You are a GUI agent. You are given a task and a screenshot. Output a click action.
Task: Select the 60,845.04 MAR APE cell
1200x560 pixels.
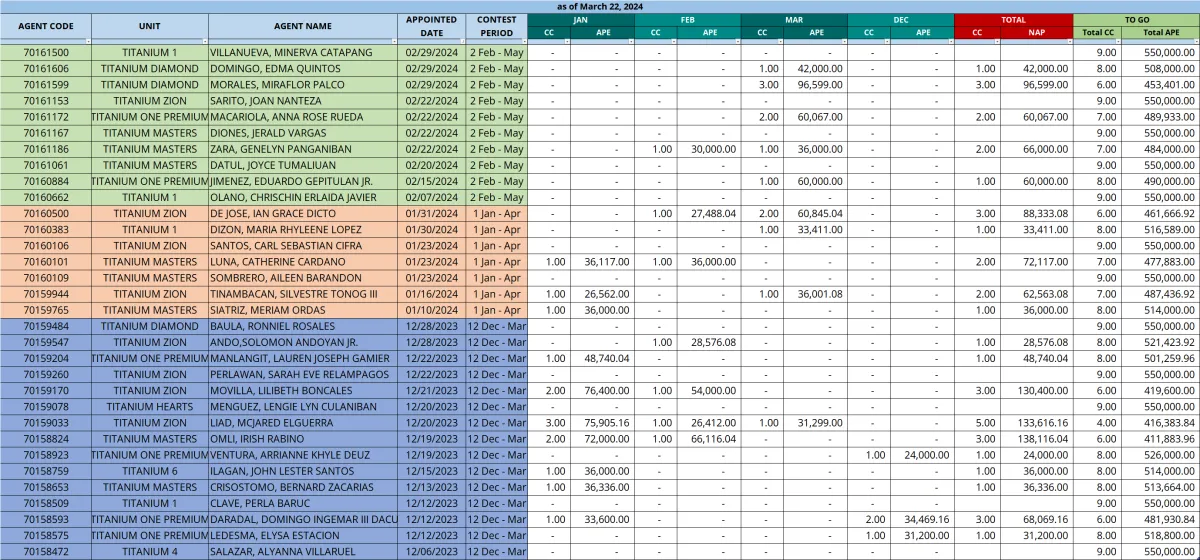pyautogui.click(x=815, y=213)
